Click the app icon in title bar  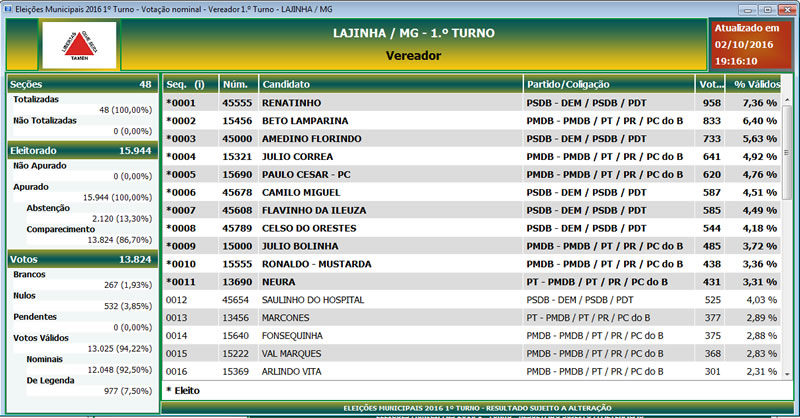(x=8, y=9)
